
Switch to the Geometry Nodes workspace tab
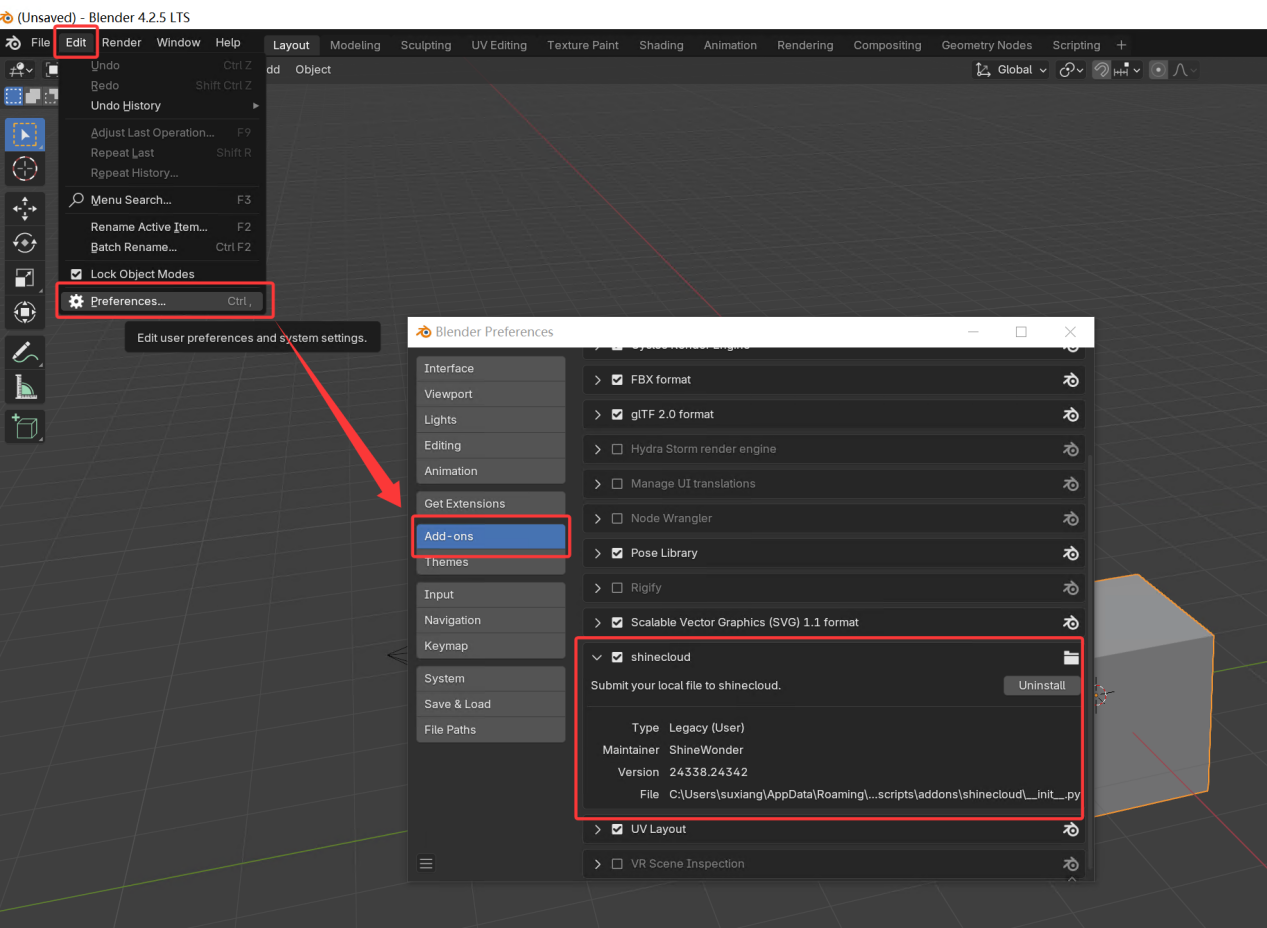(987, 45)
